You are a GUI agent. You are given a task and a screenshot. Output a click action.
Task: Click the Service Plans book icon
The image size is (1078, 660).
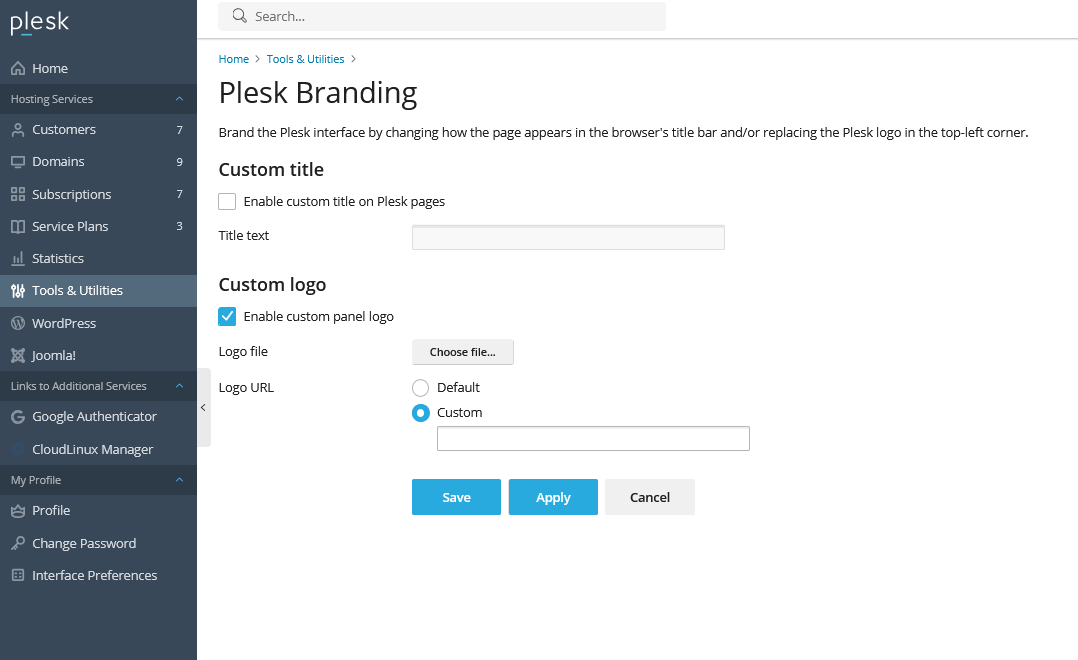(18, 226)
